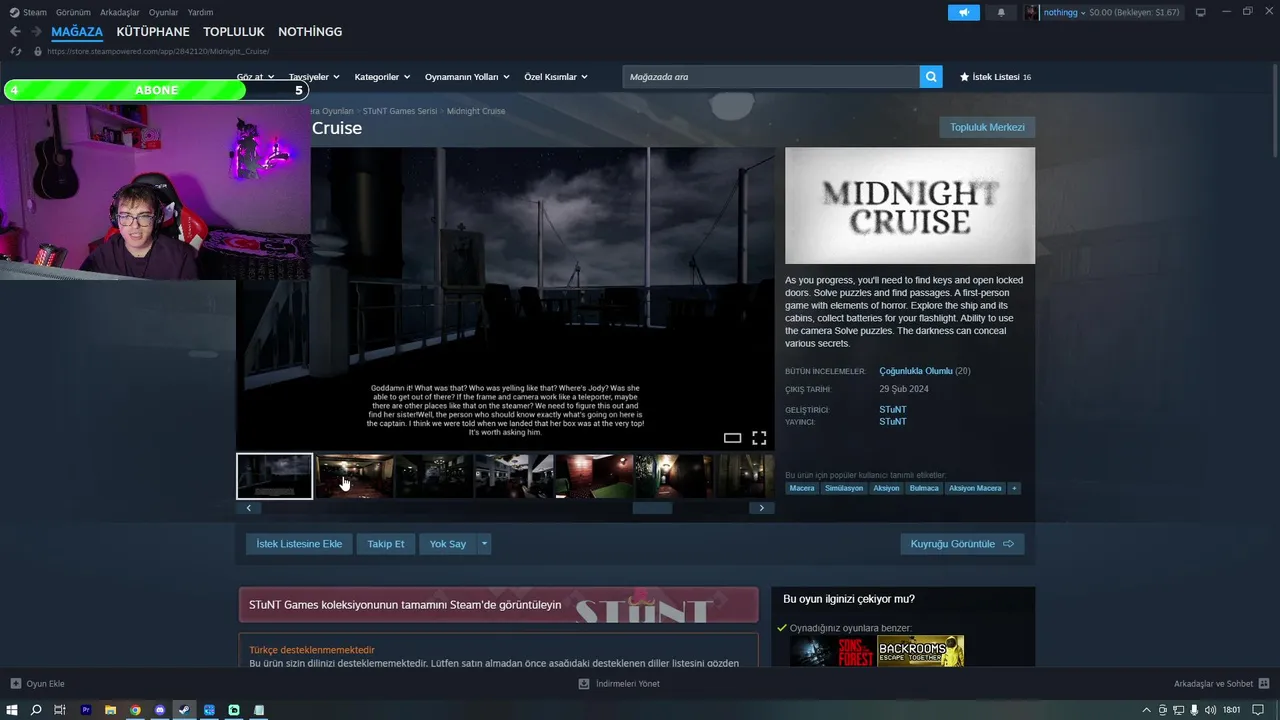Open the Oyunlar menu
Image resolution: width=1280 pixels, height=720 pixels.
[164, 12]
